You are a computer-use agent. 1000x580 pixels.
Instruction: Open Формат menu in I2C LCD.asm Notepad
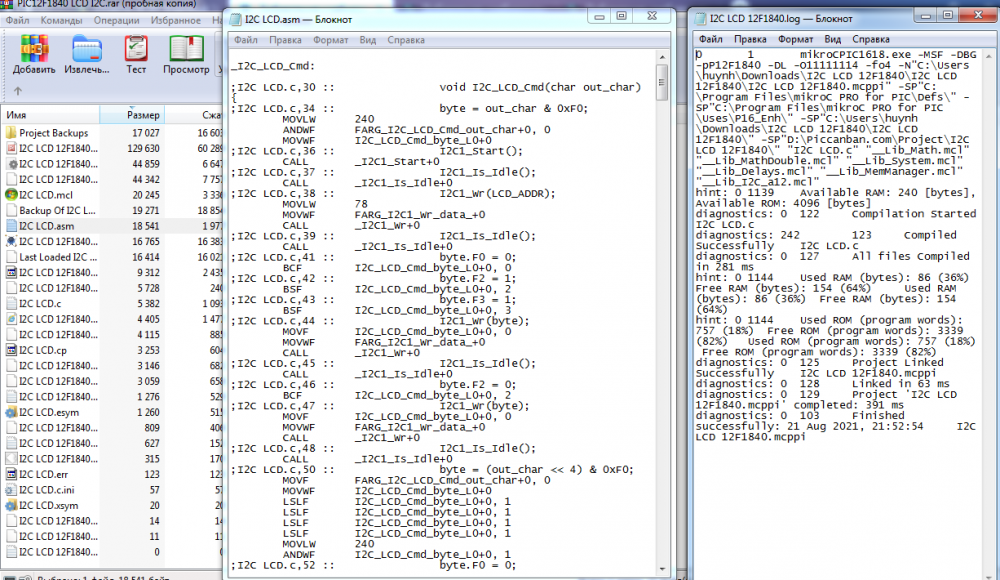tap(330, 40)
